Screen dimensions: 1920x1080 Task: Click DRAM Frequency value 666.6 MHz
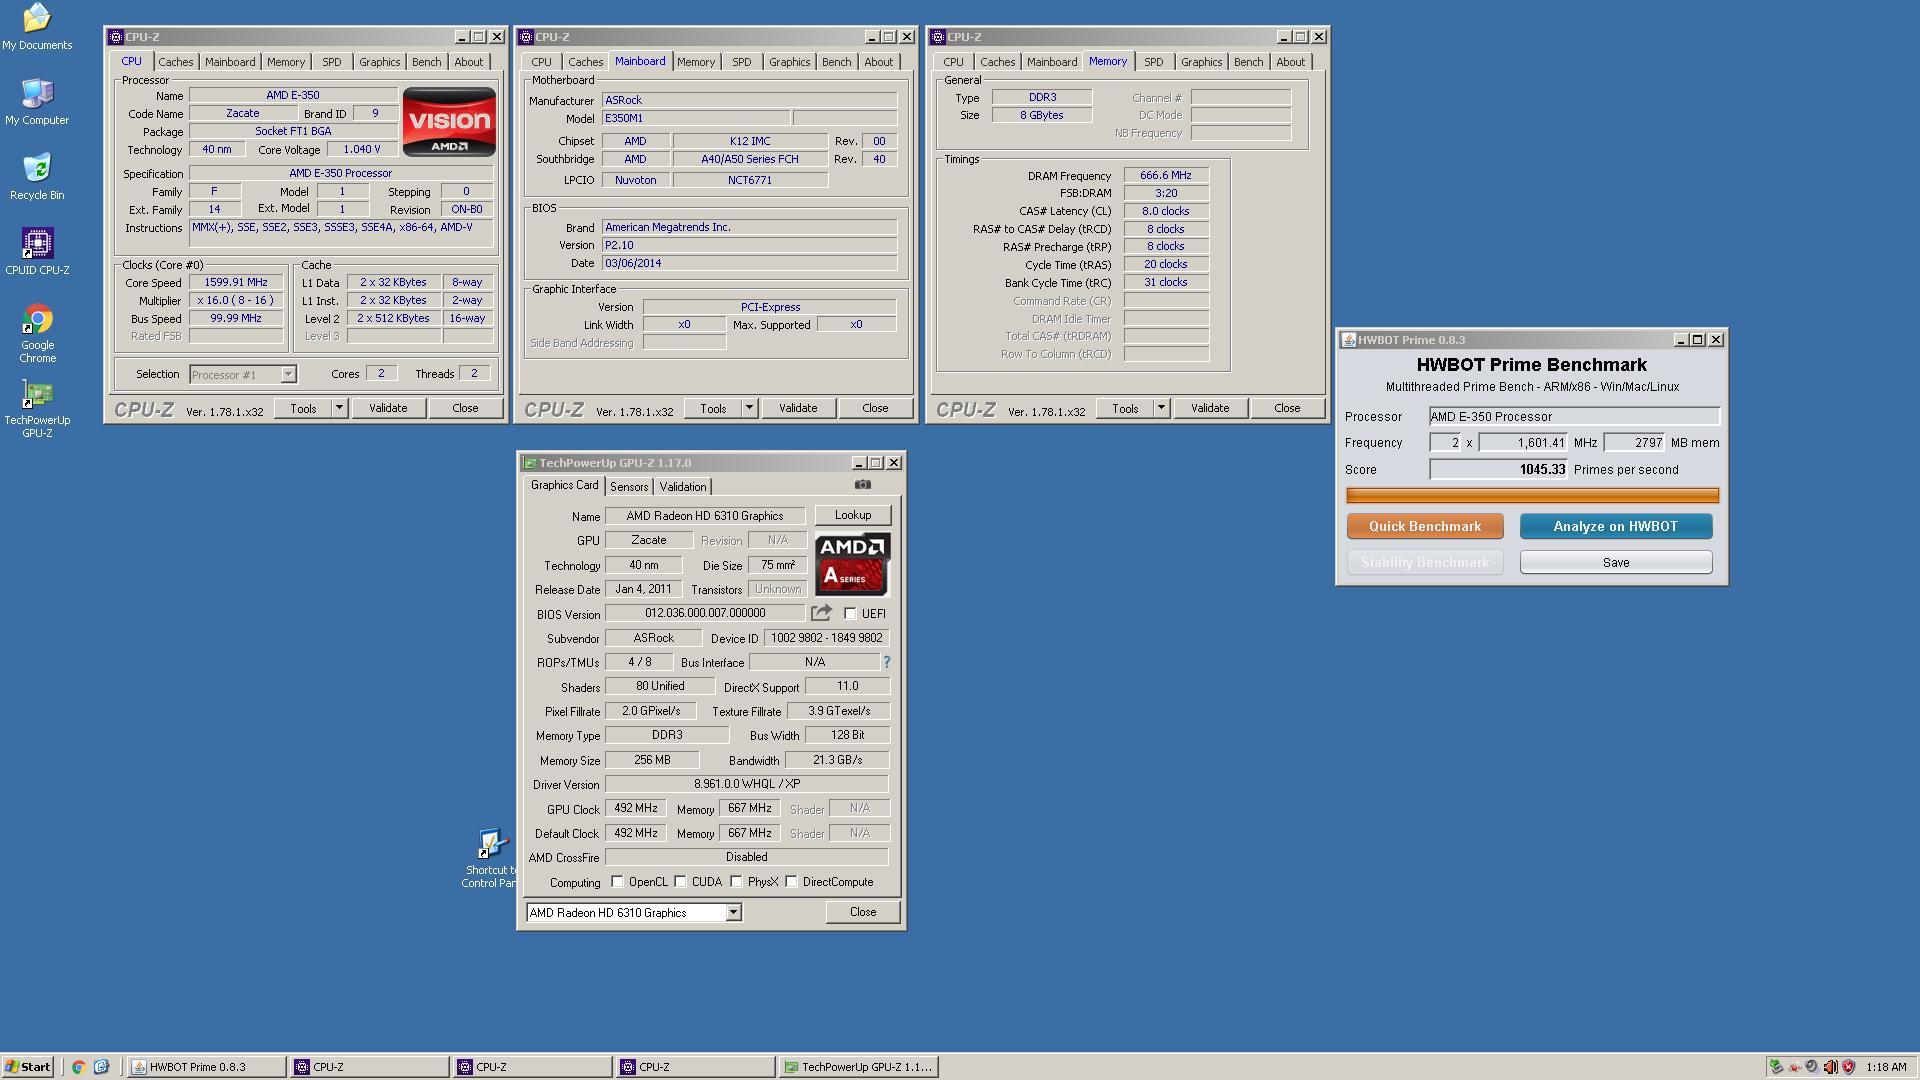(1166, 175)
